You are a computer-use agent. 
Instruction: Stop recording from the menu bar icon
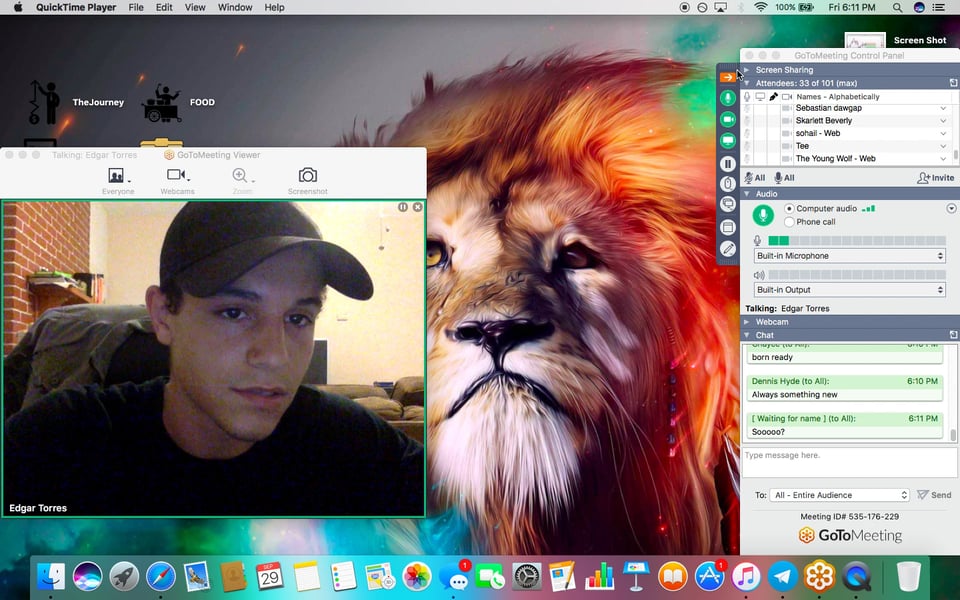pyautogui.click(x=684, y=7)
